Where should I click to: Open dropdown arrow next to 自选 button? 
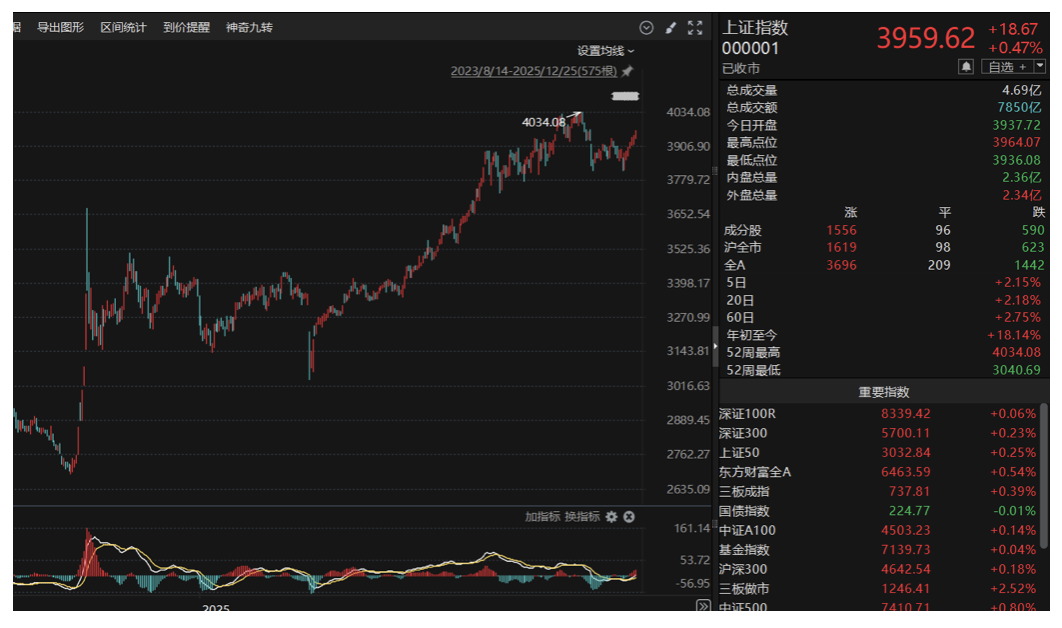coord(1039,66)
